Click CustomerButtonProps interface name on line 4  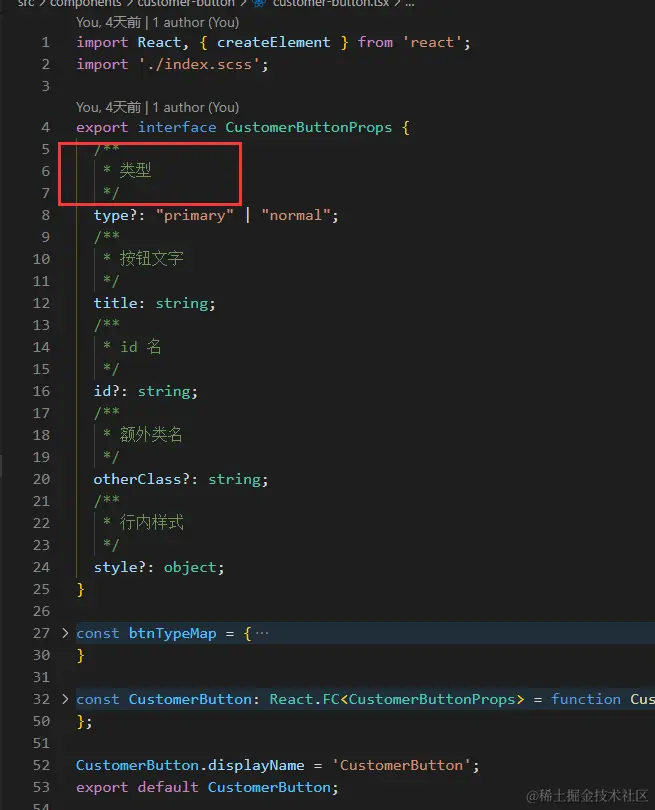308,128
